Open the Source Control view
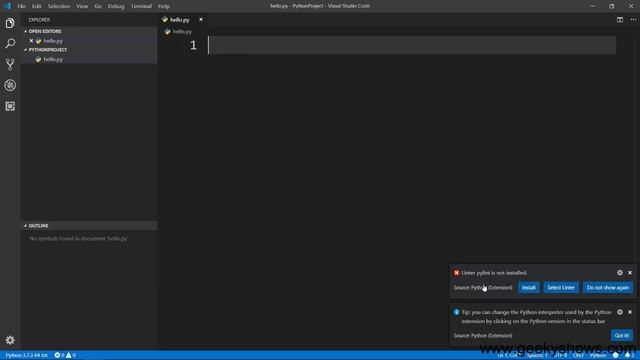The width and height of the screenshot is (640, 360). (10, 64)
